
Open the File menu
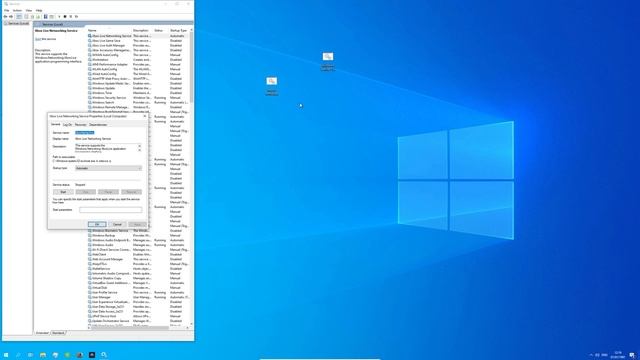pyautogui.click(x=7, y=11)
